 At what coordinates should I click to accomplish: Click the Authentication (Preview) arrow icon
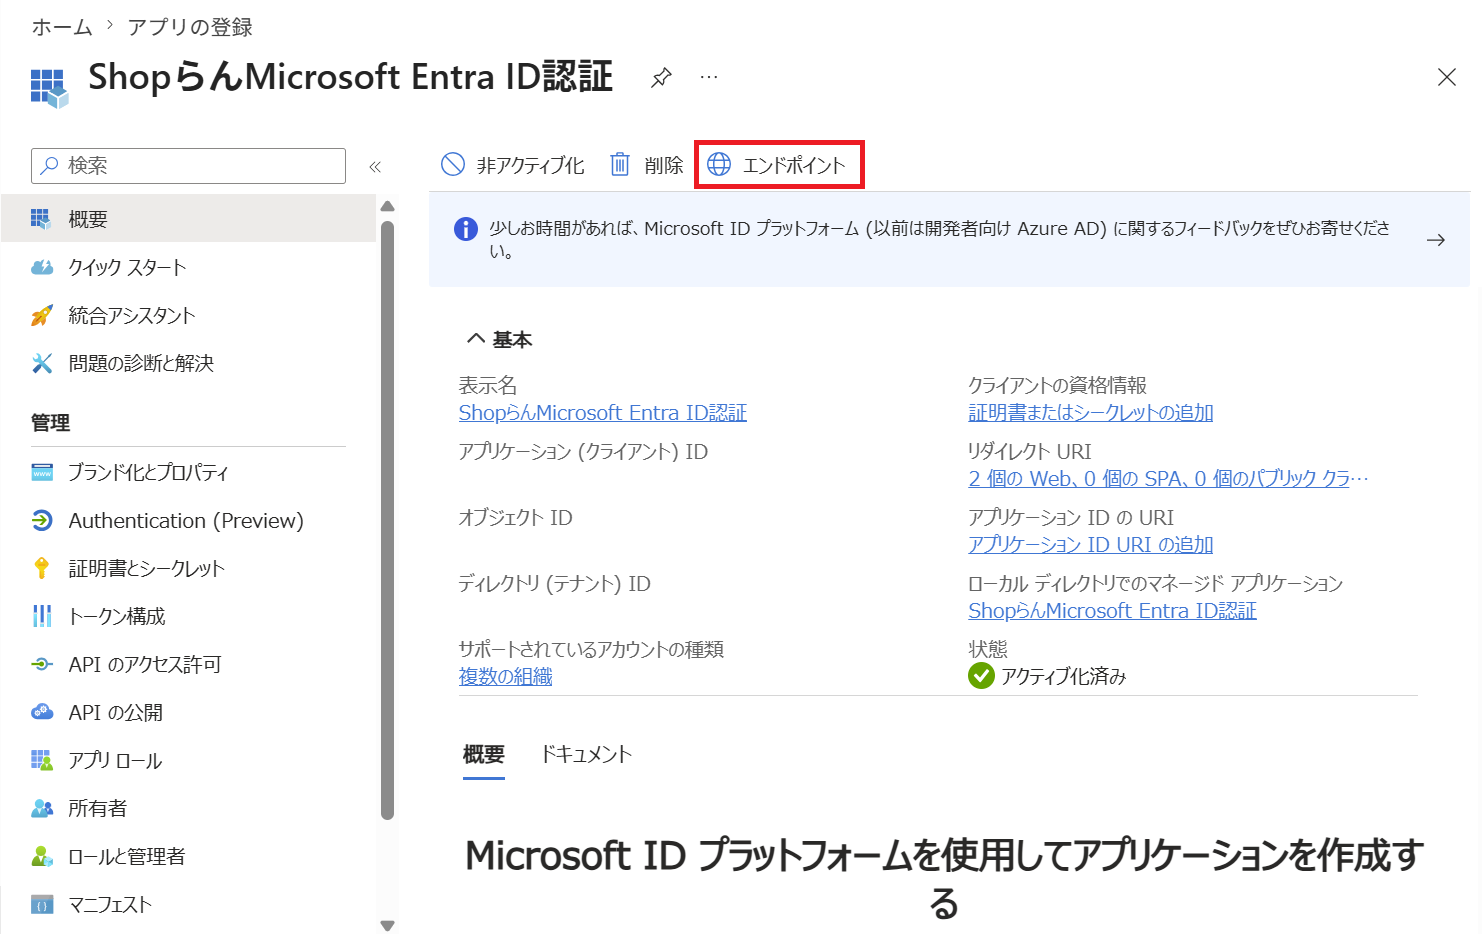[x=41, y=520]
